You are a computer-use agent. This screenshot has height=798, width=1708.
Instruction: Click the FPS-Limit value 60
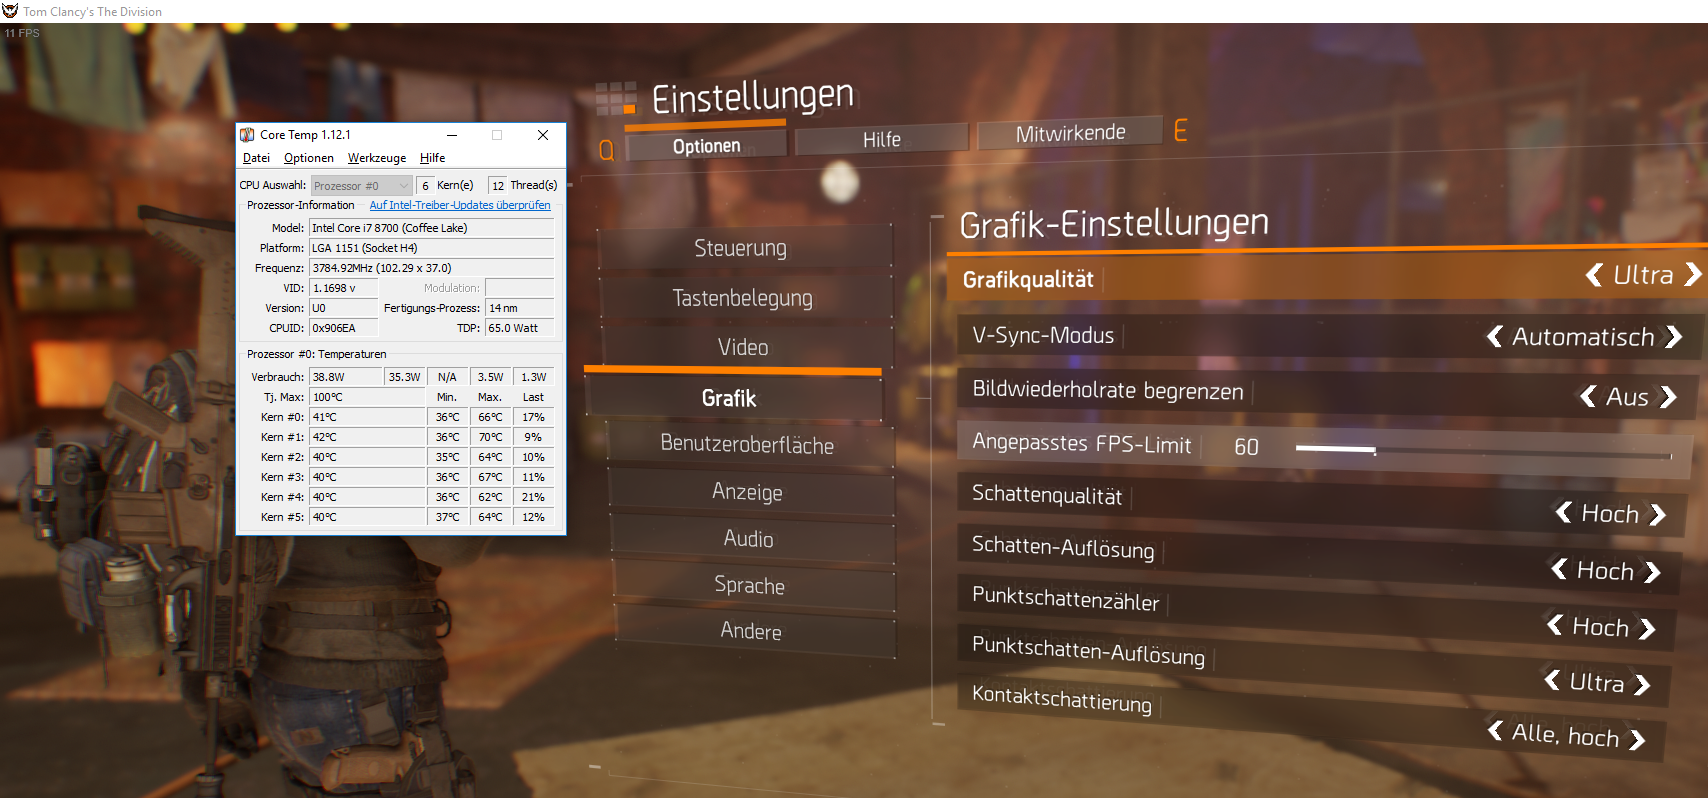click(x=1246, y=447)
